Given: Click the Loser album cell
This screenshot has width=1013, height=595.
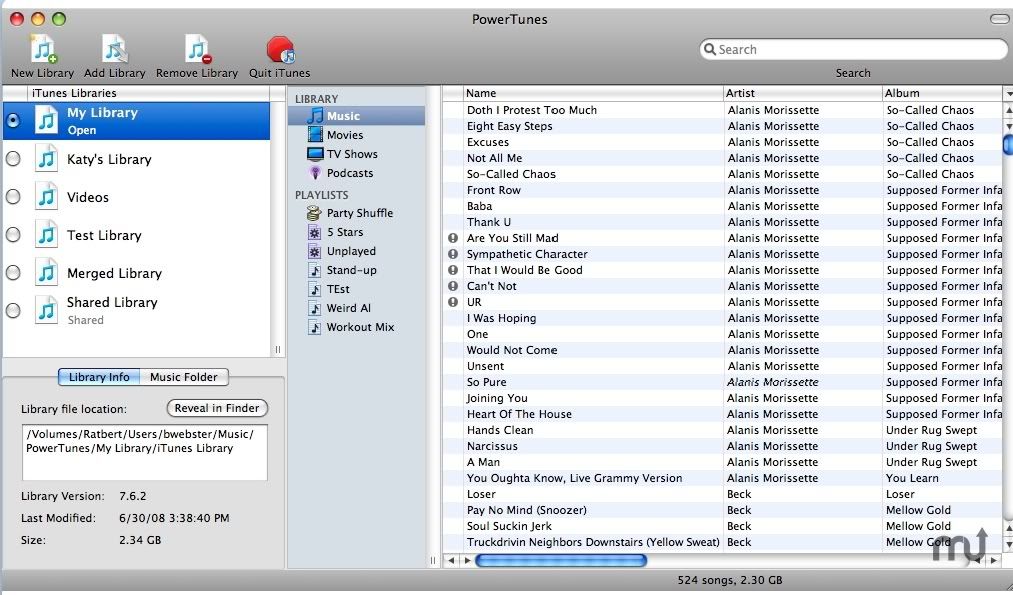Looking at the screenshot, I should pos(900,494).
